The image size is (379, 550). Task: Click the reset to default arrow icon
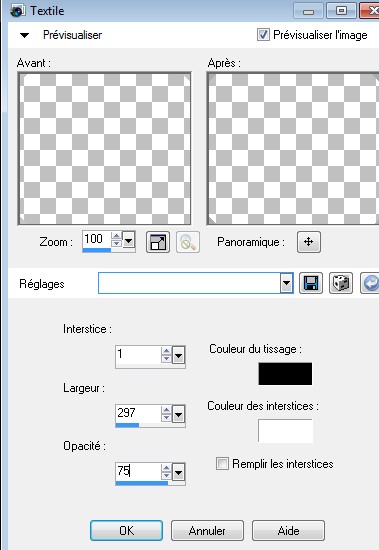pyautogui.click(x=370, y=283)
